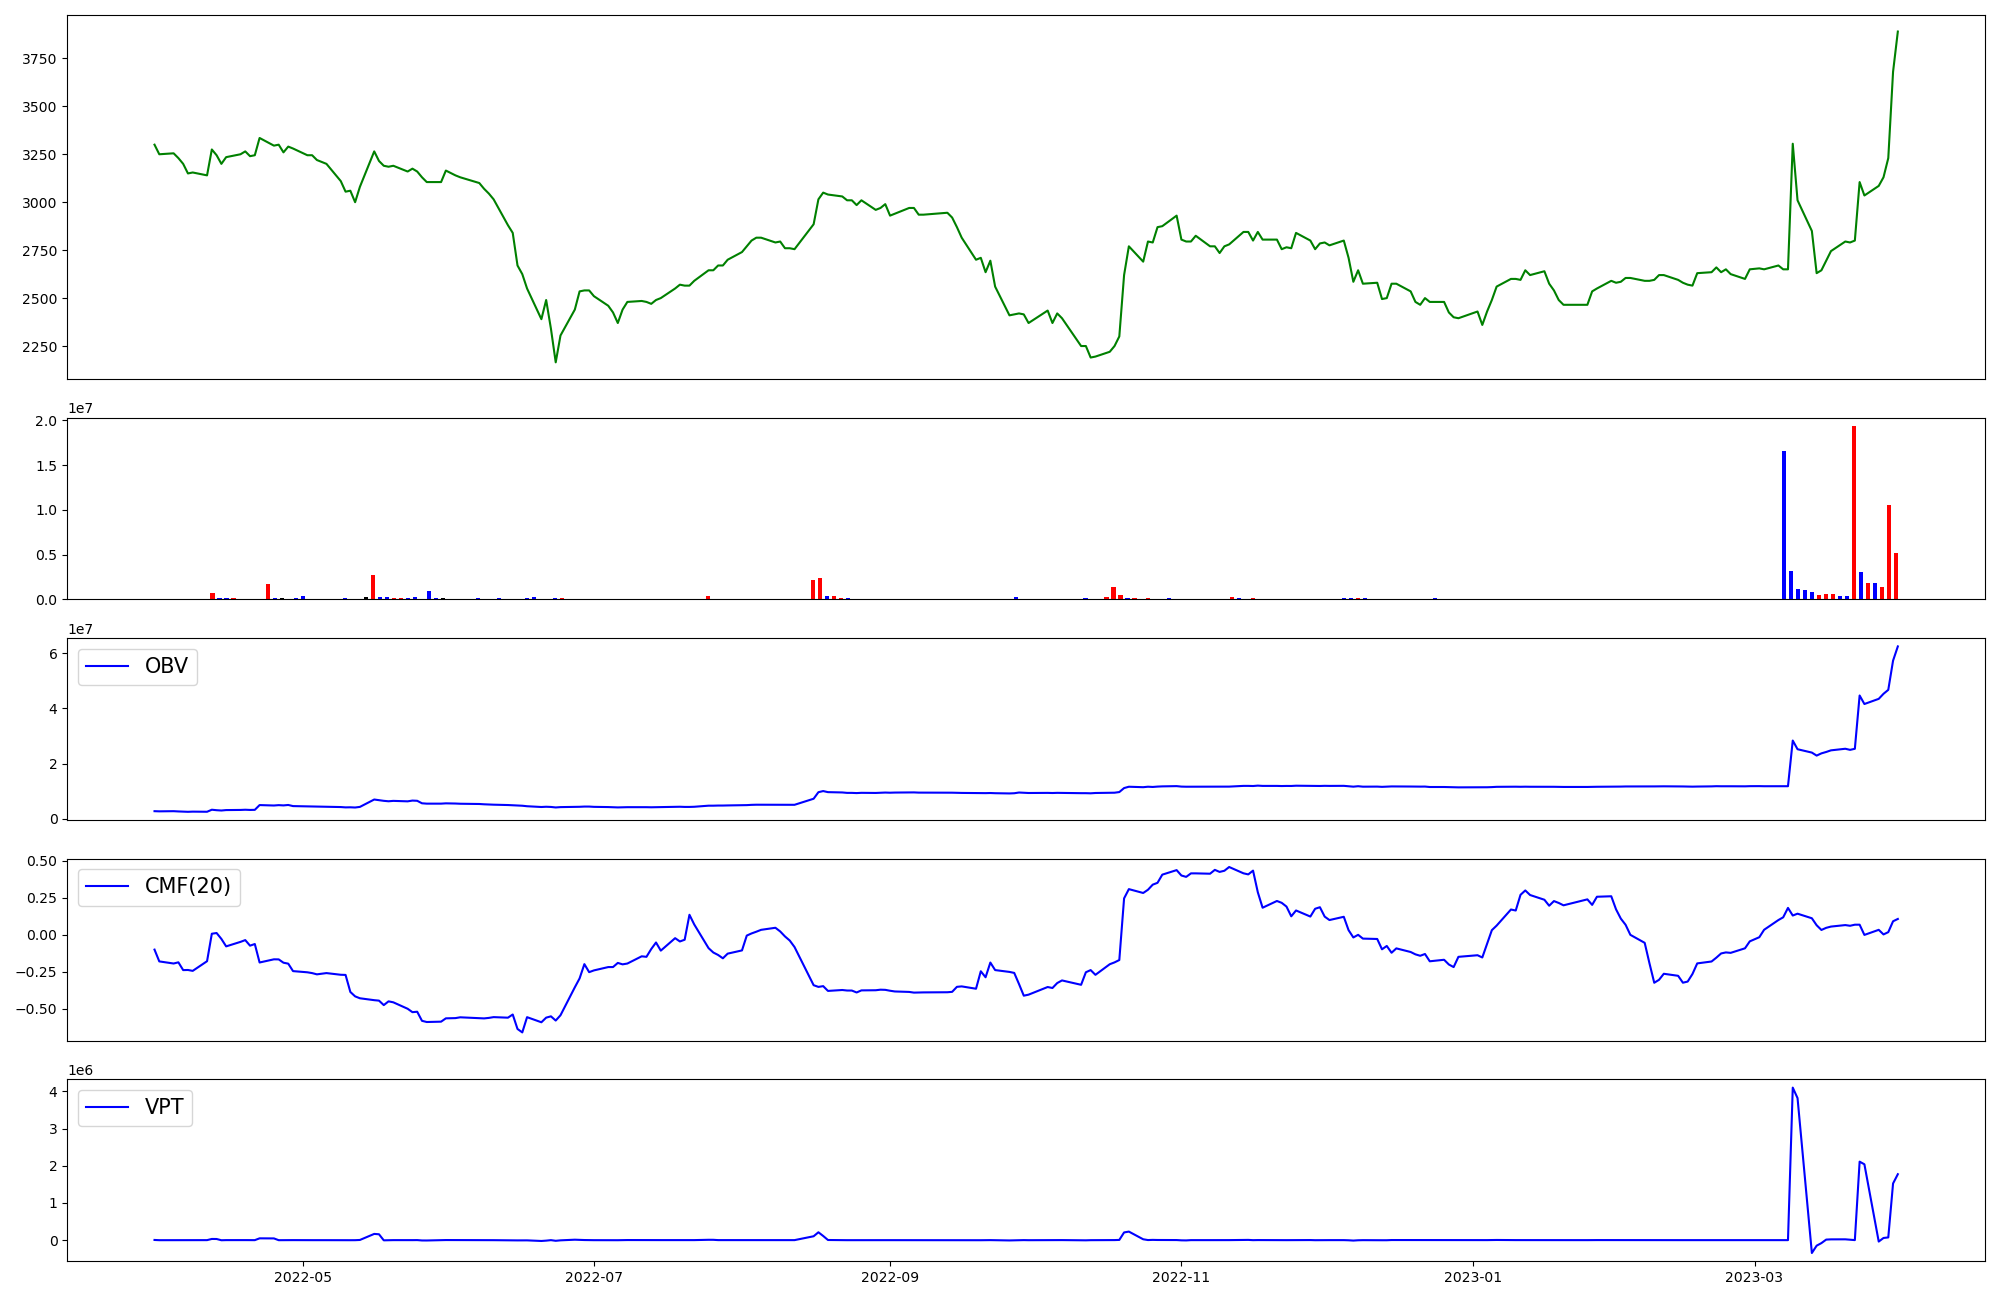Viewport: 2000px width, 1300px height.
Task: Select the 2022-11 date tick label
Action: tap(1181, 1277)
